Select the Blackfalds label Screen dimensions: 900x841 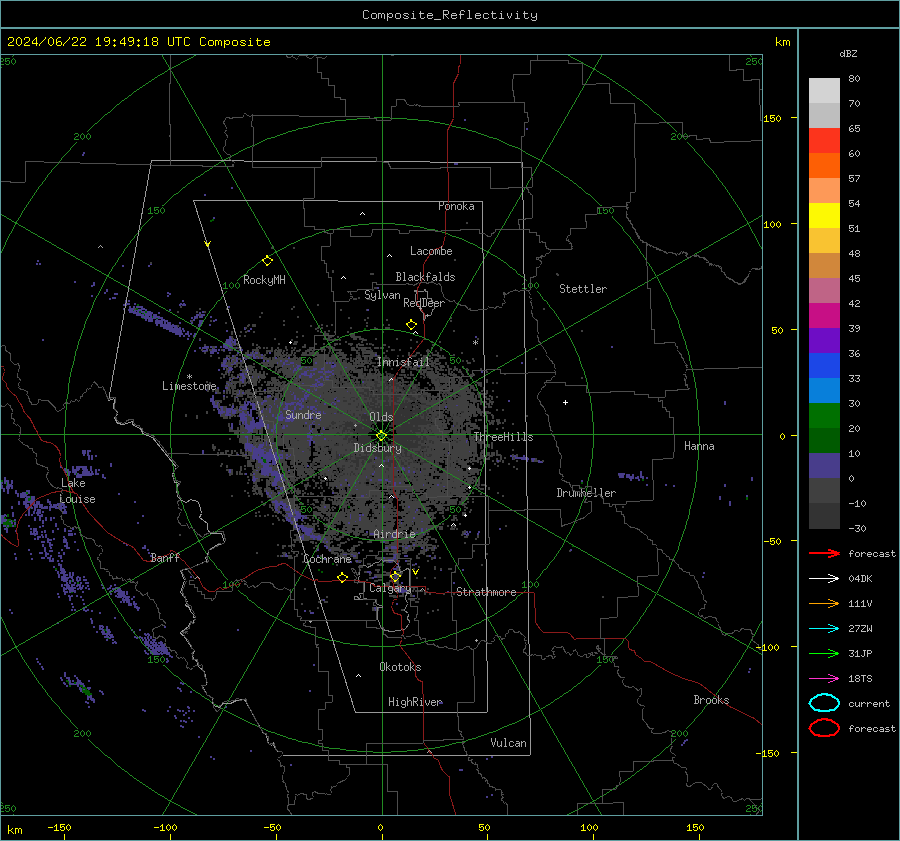coord(425,277)
